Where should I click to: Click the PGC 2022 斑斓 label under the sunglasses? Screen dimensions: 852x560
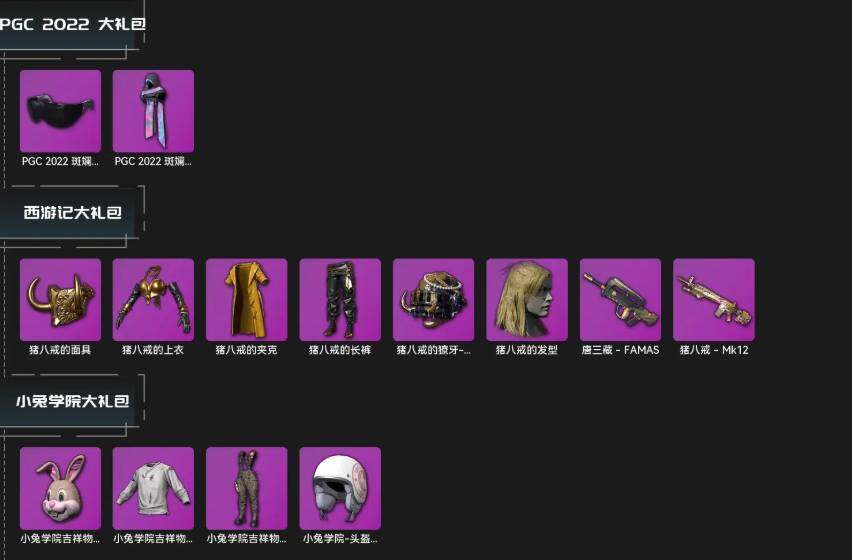(x=60, y=161)
